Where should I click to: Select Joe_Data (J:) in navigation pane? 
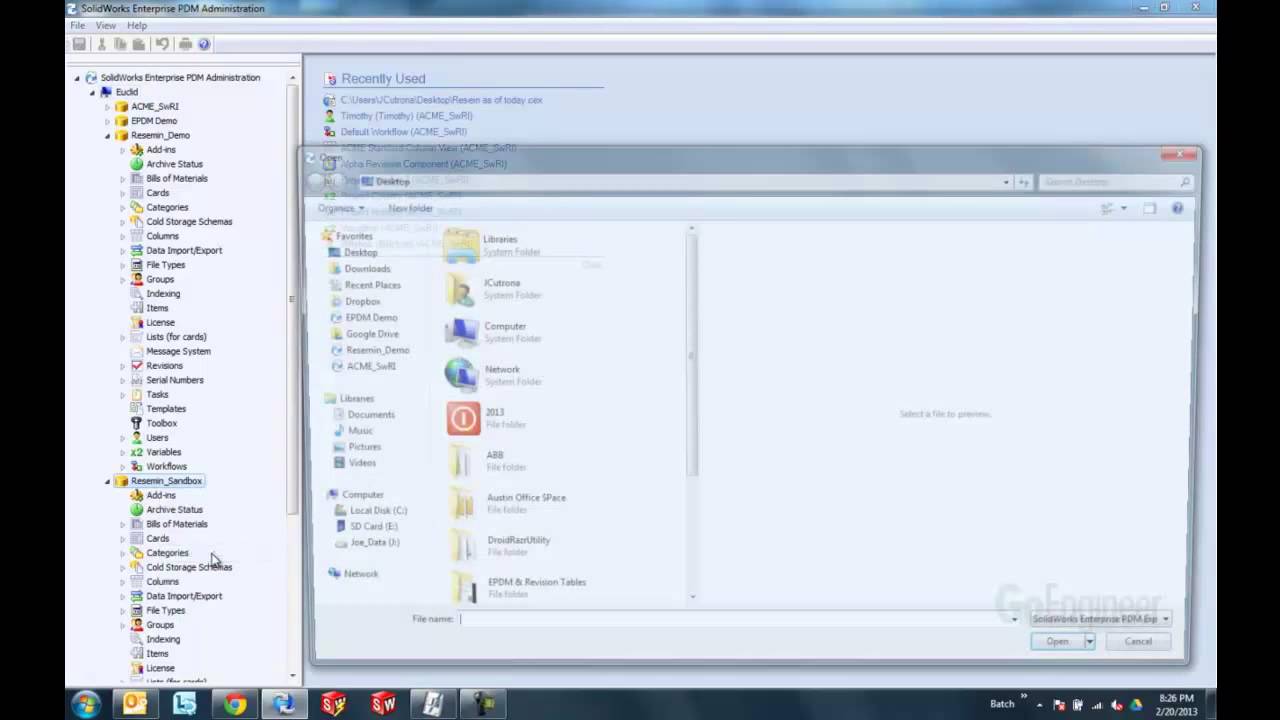pos(374,542)
